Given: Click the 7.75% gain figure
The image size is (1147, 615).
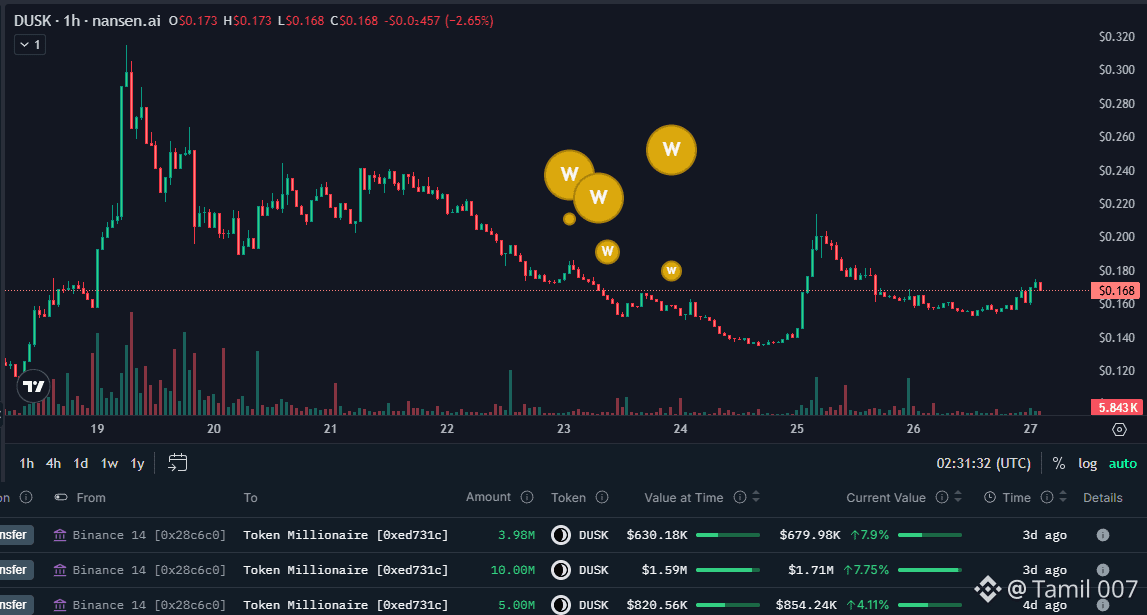Looking at the screenshot, I should (x=866, y=570).
